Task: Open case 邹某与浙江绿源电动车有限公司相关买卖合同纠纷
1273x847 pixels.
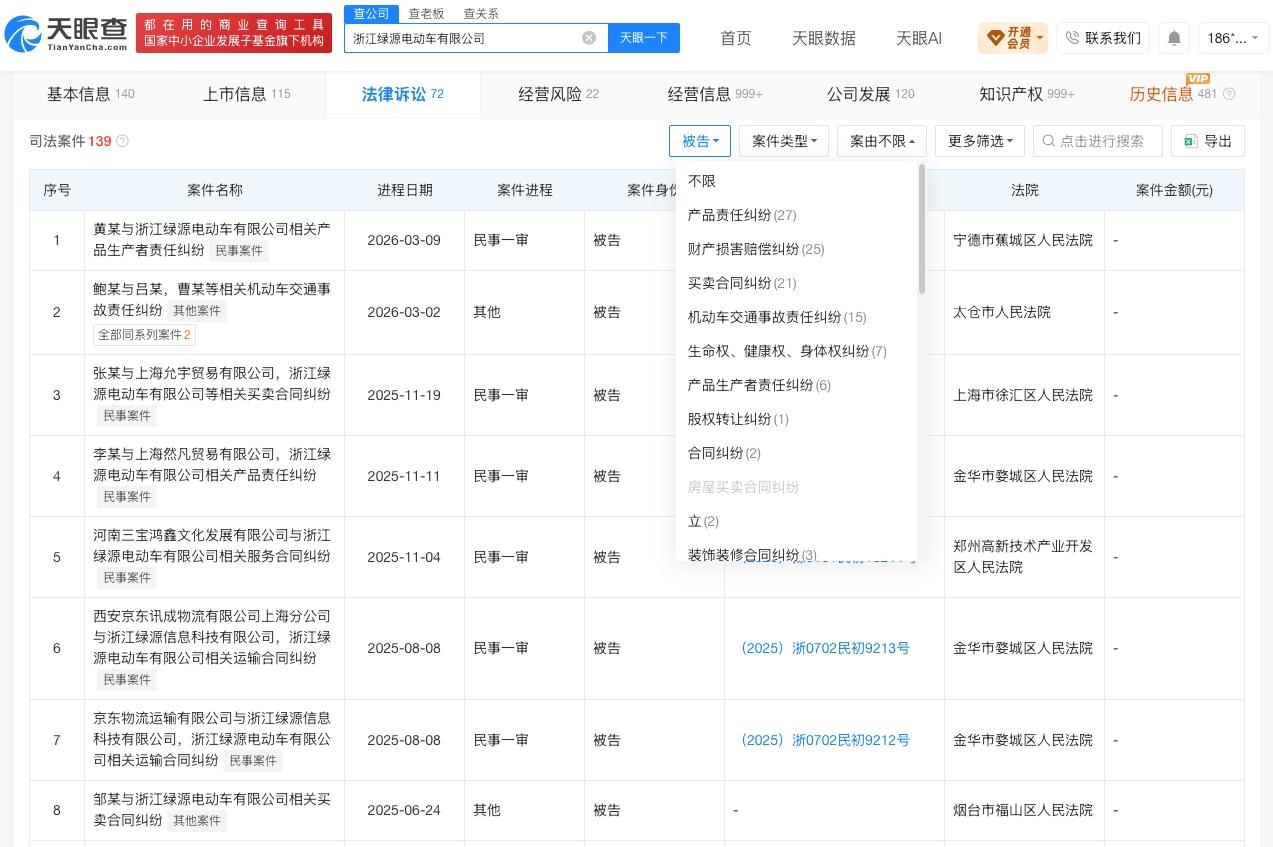Action: 212,810
